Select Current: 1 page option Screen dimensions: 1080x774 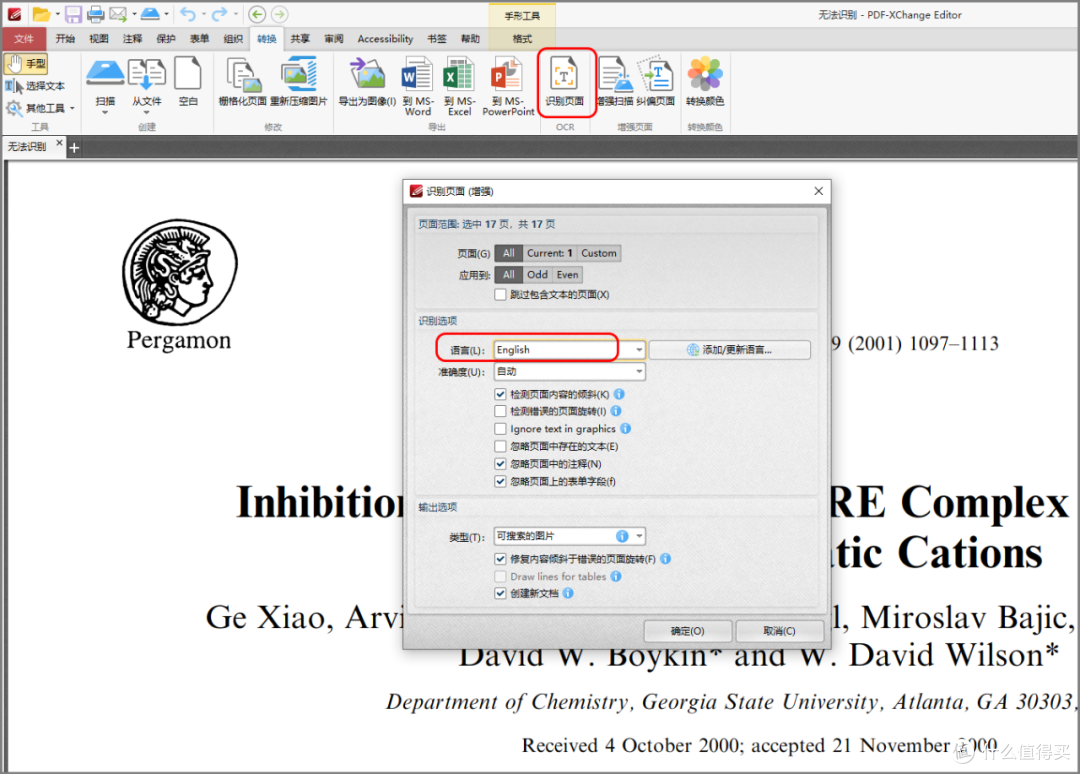(550, 253)
